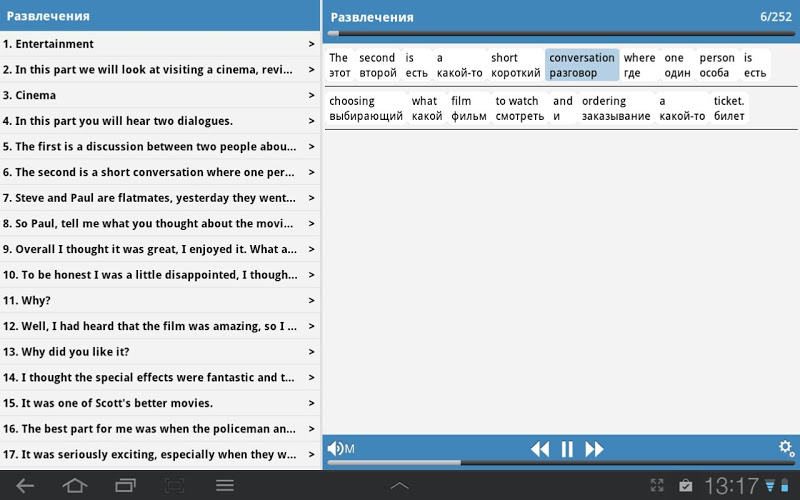Tap the screenshot capture icon in navigation bar

point(174,486)
